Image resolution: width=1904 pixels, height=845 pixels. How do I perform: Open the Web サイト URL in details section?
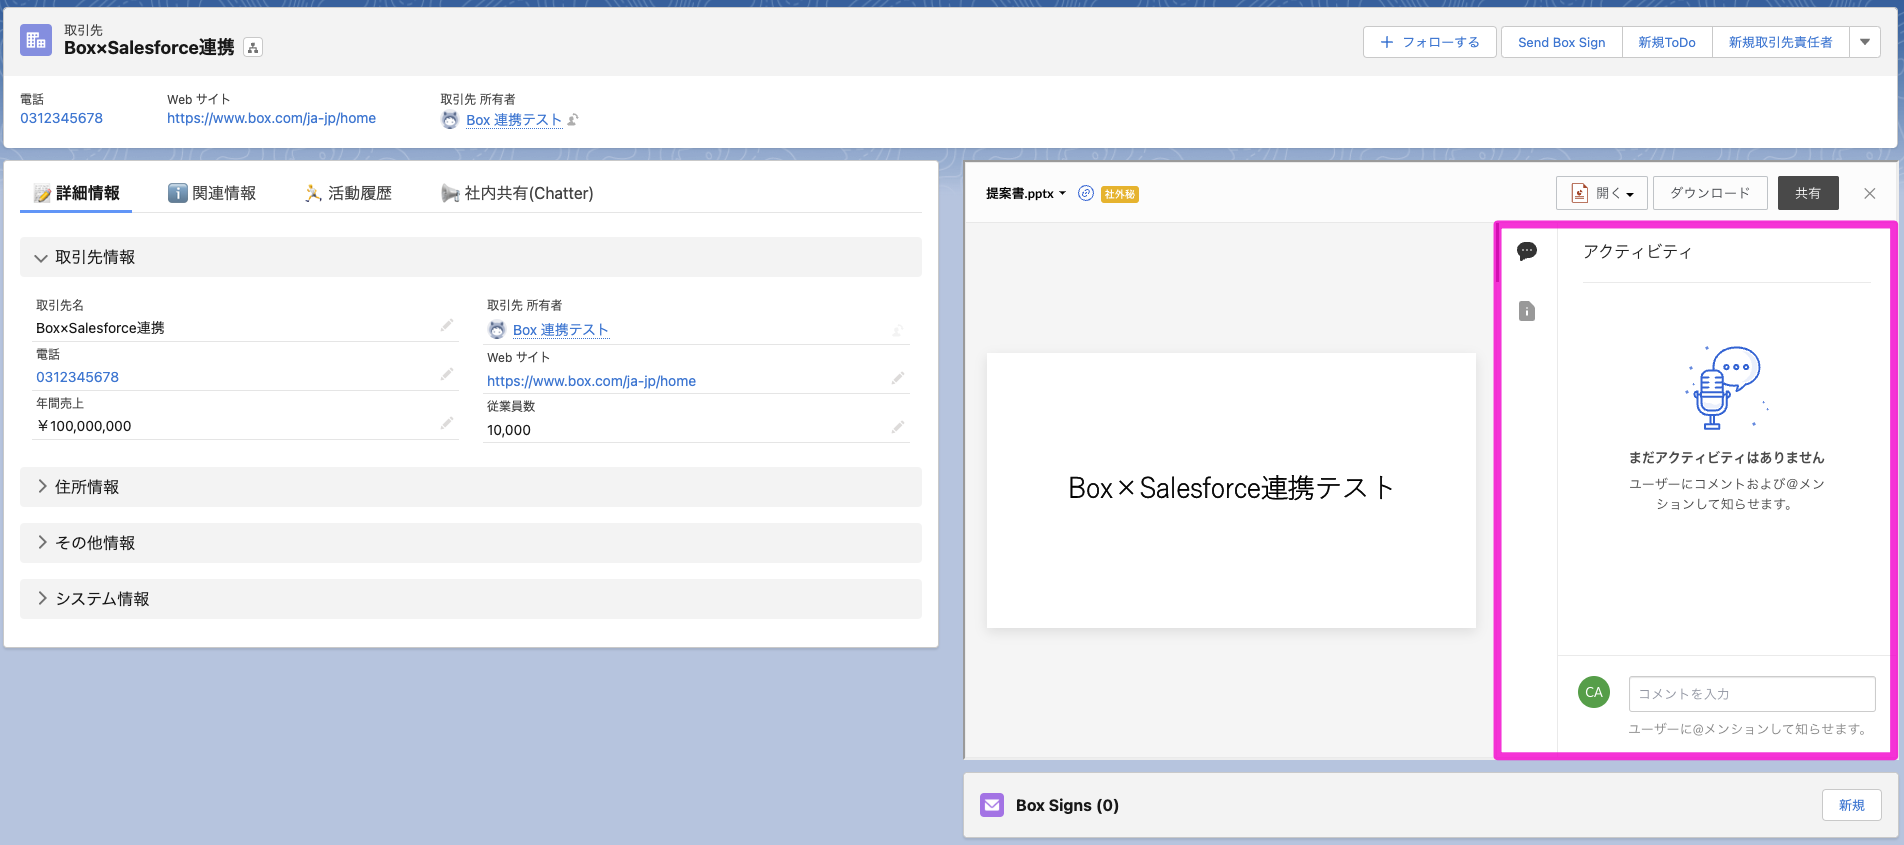[592, 381]
